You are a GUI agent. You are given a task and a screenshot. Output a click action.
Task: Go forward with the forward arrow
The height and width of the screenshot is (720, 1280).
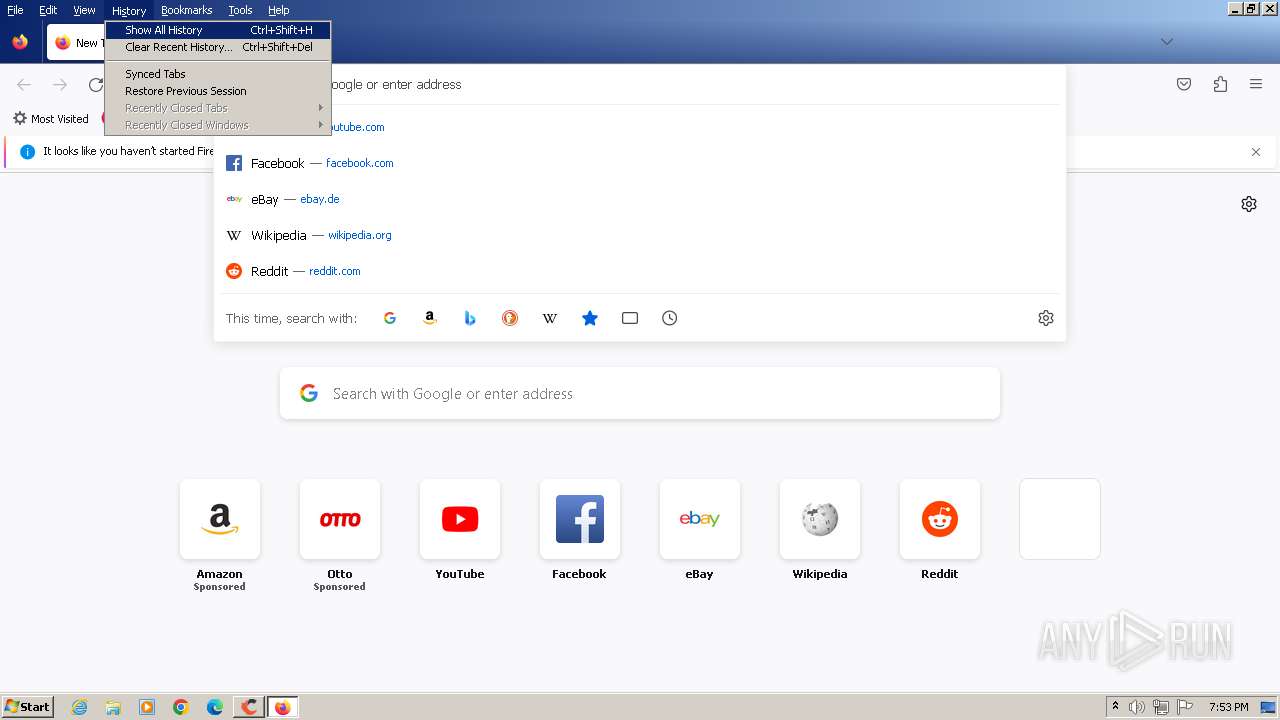(60, 85)
